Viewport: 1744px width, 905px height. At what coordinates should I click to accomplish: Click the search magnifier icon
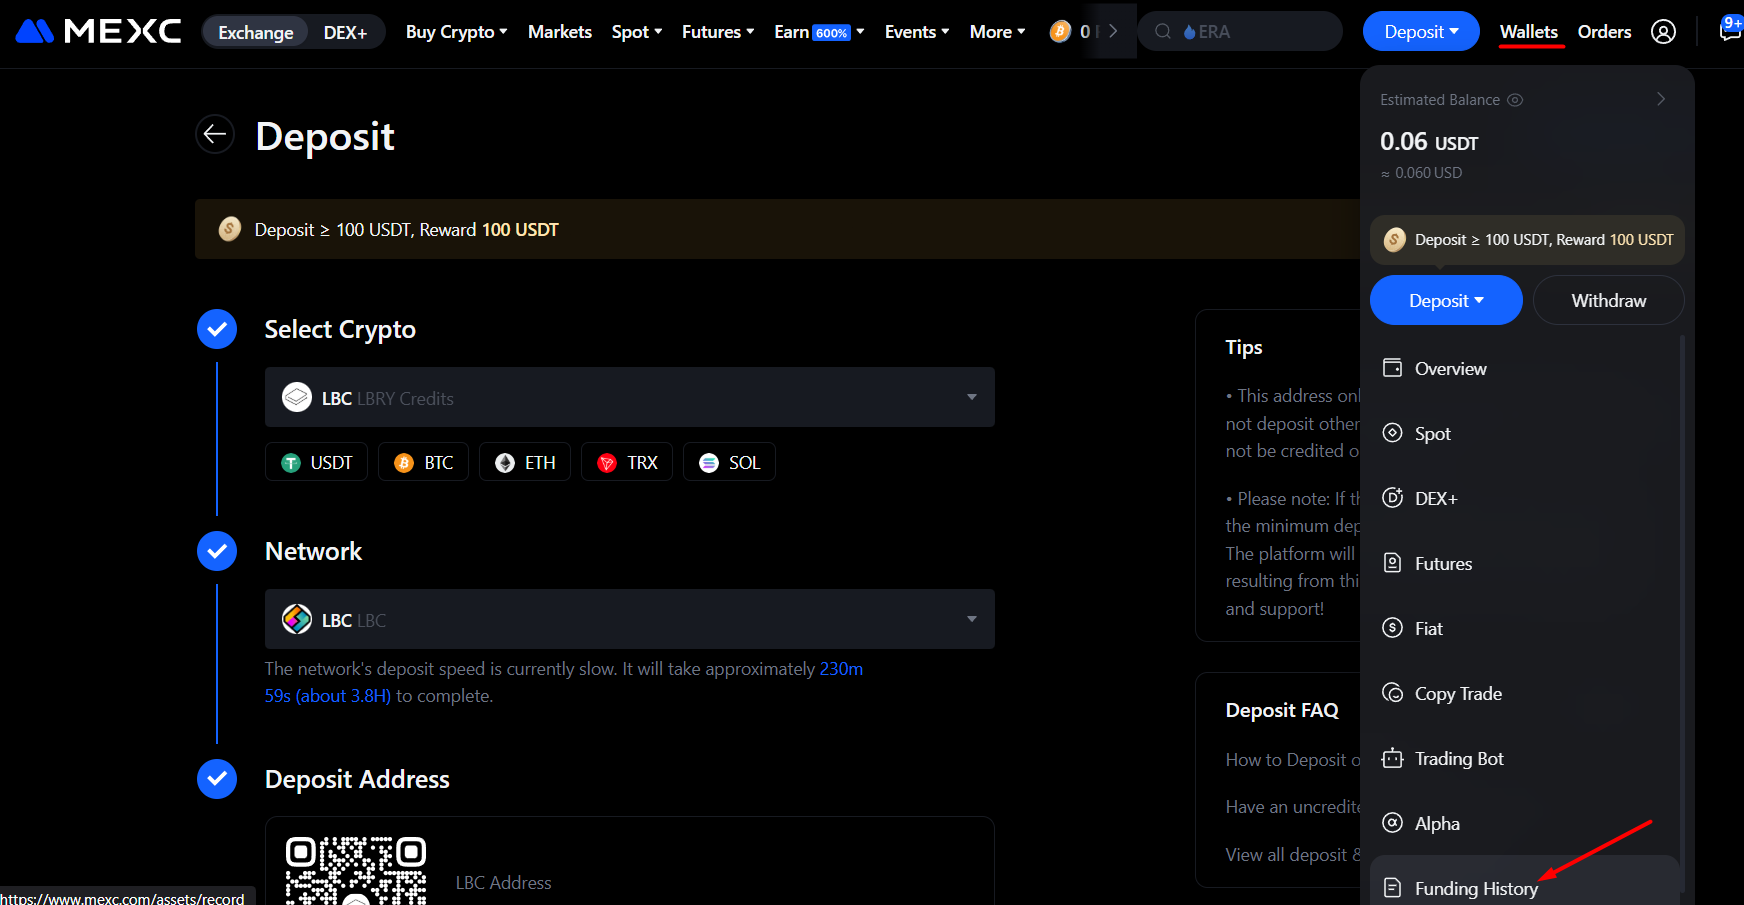click(1163, 32)
